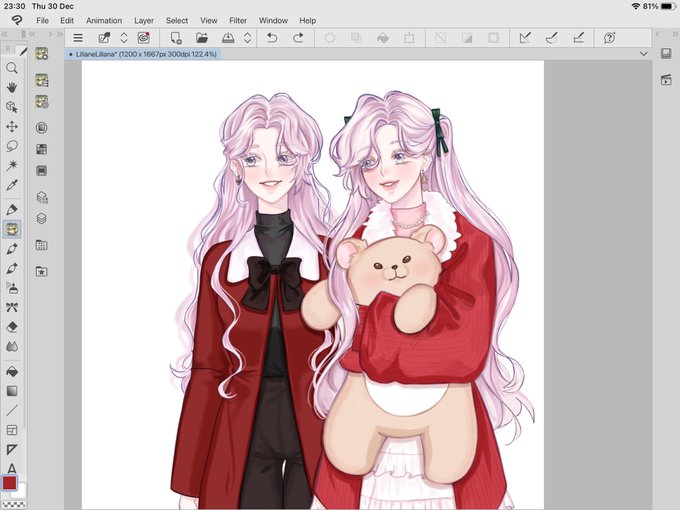Open the hamburger menu in command bar

(78, 38)
